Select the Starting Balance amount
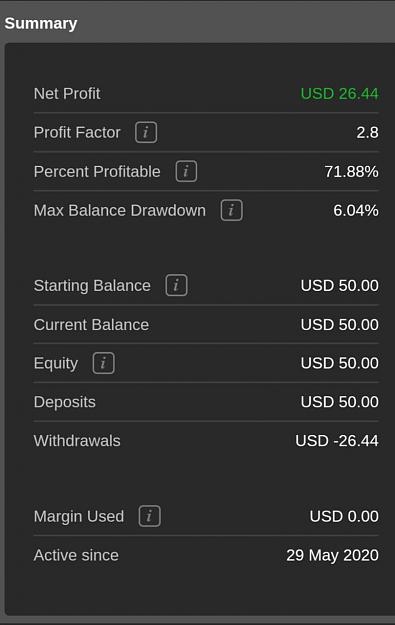 pos(340,285)
